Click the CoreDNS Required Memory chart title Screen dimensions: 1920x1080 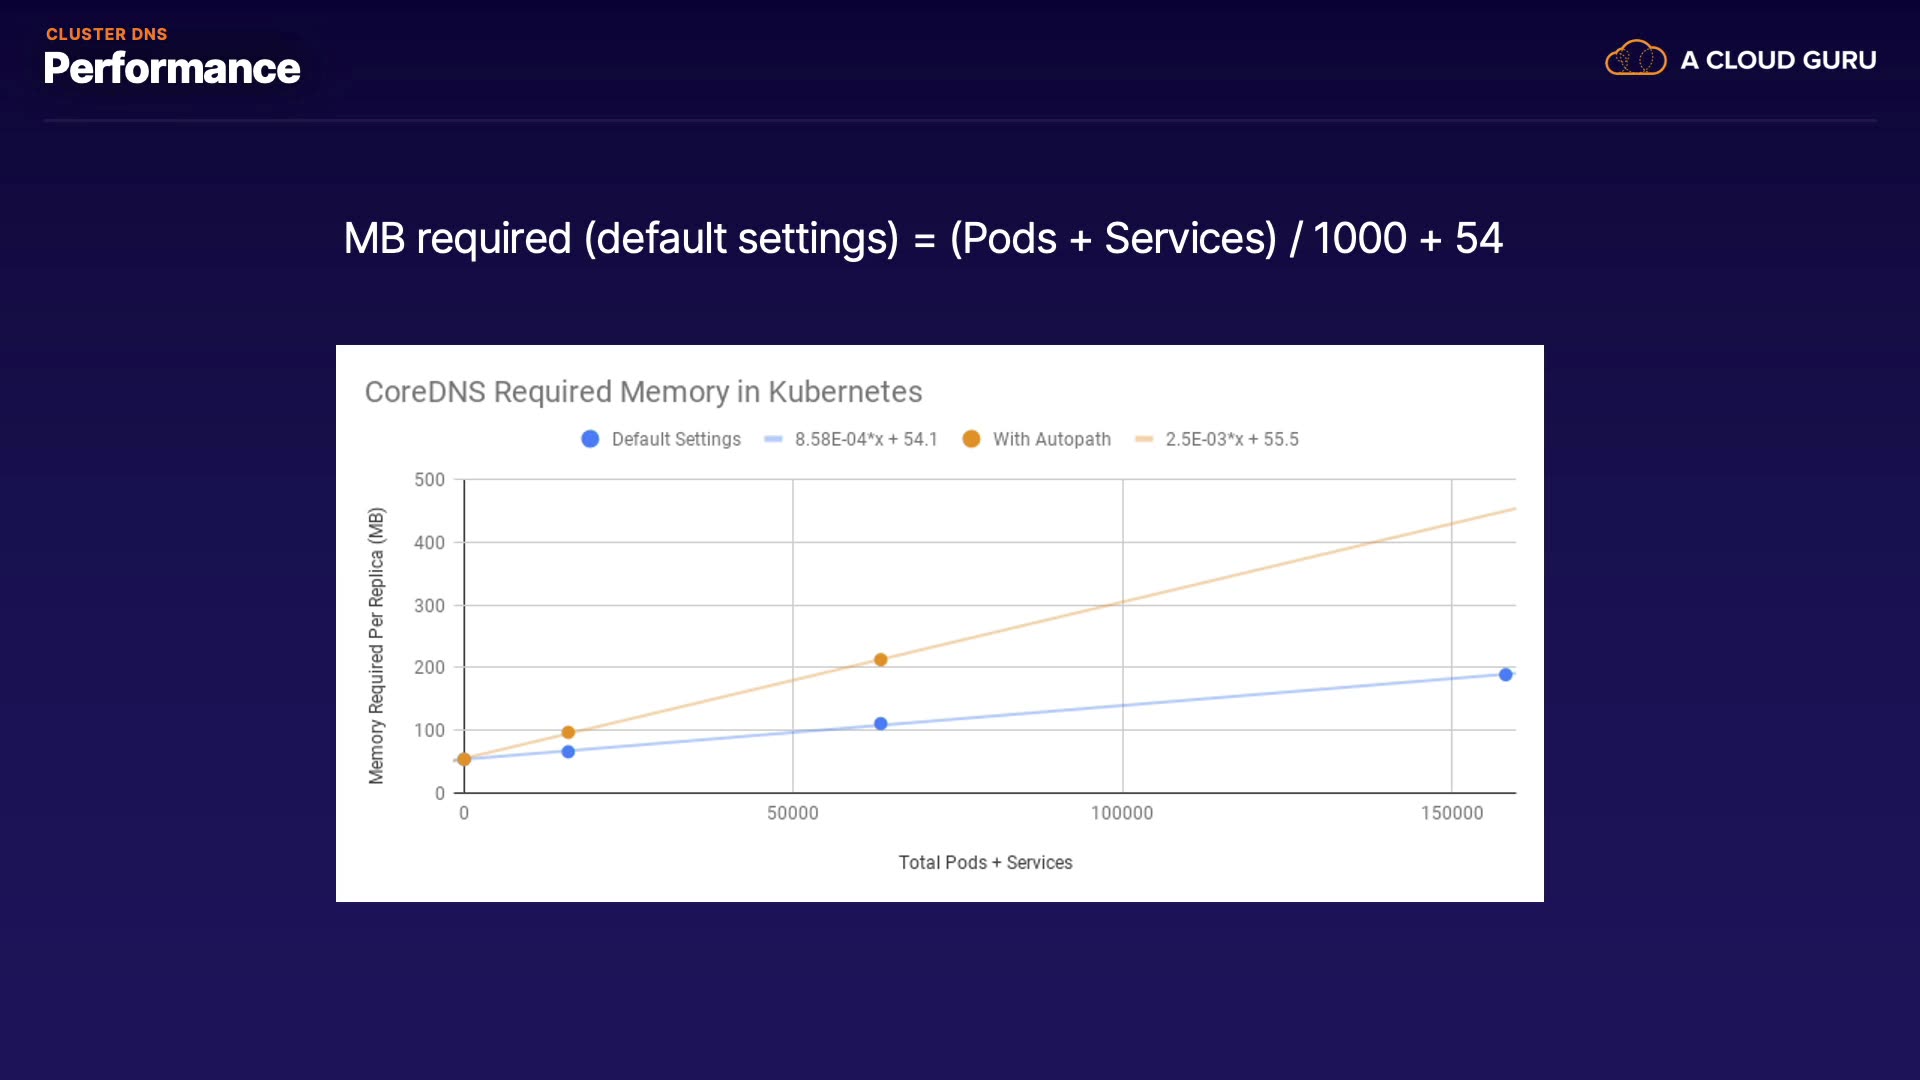point(643,392)
